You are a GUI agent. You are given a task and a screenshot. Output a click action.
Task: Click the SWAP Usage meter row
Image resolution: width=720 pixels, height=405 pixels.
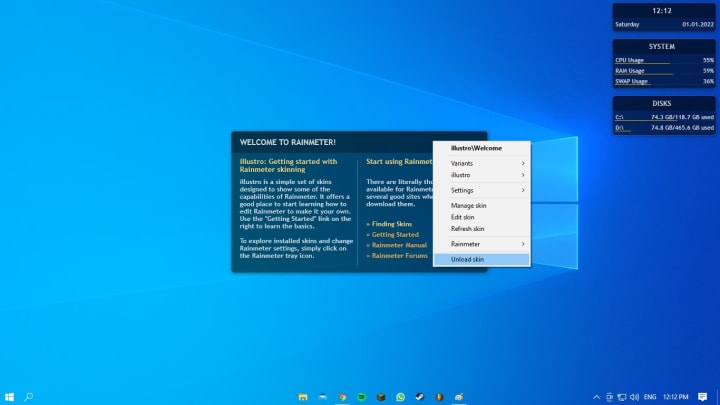(x=664, y=81)
